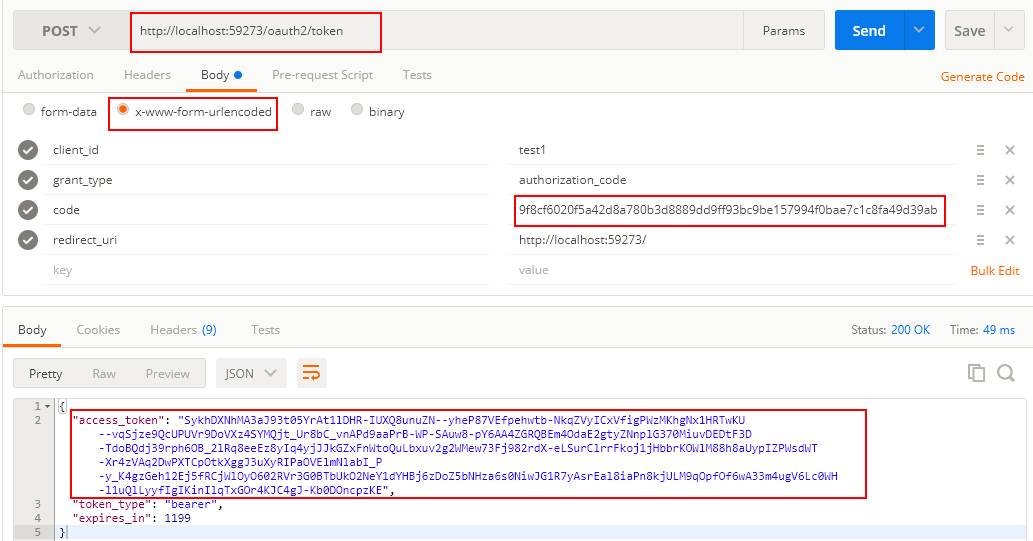Viewport: 1033px width, 541px height.
Task: Click the "token_type": "bearer" line
Action: pos(148,505)
